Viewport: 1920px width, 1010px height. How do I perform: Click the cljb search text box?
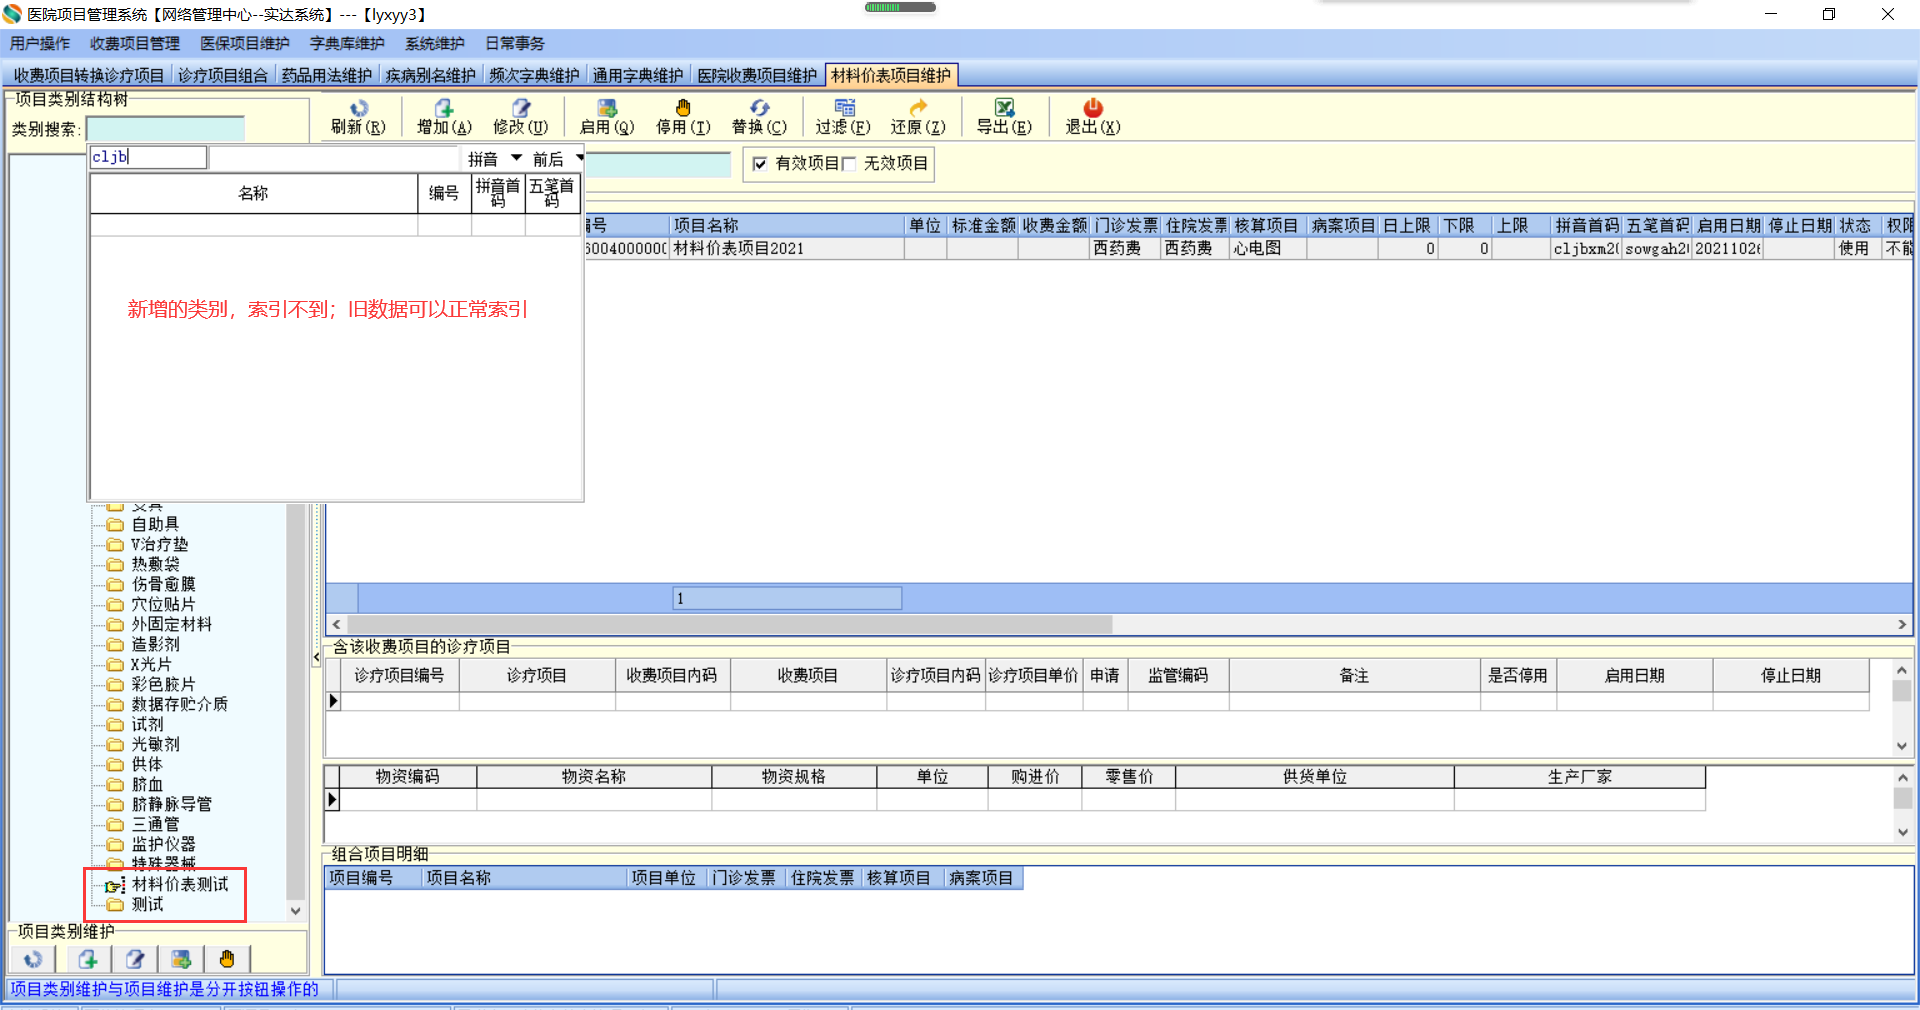[x=148, y=157]
